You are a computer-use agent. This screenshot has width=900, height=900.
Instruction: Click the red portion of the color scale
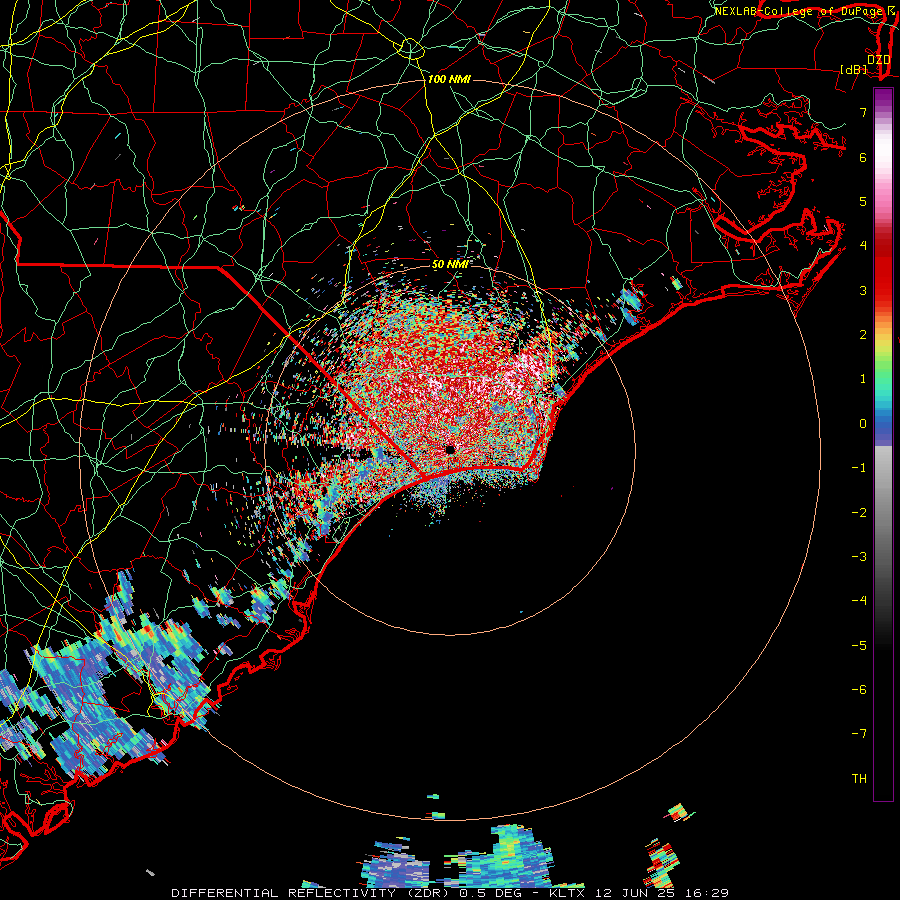coord(883,270)
